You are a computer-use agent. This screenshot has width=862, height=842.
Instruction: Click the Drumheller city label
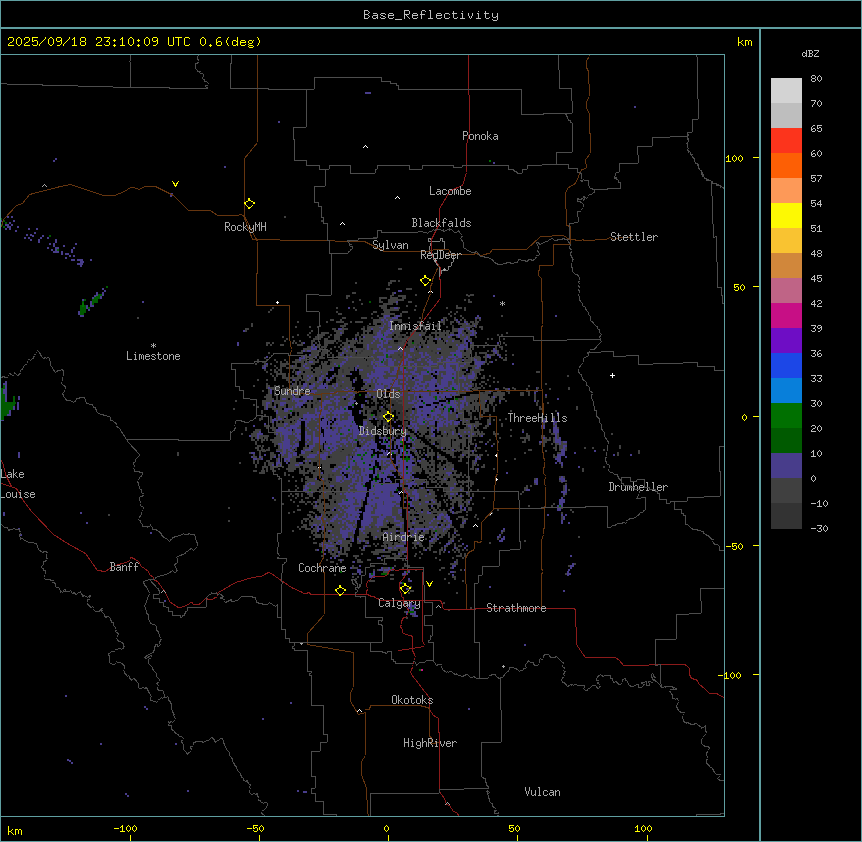point(638,487)
